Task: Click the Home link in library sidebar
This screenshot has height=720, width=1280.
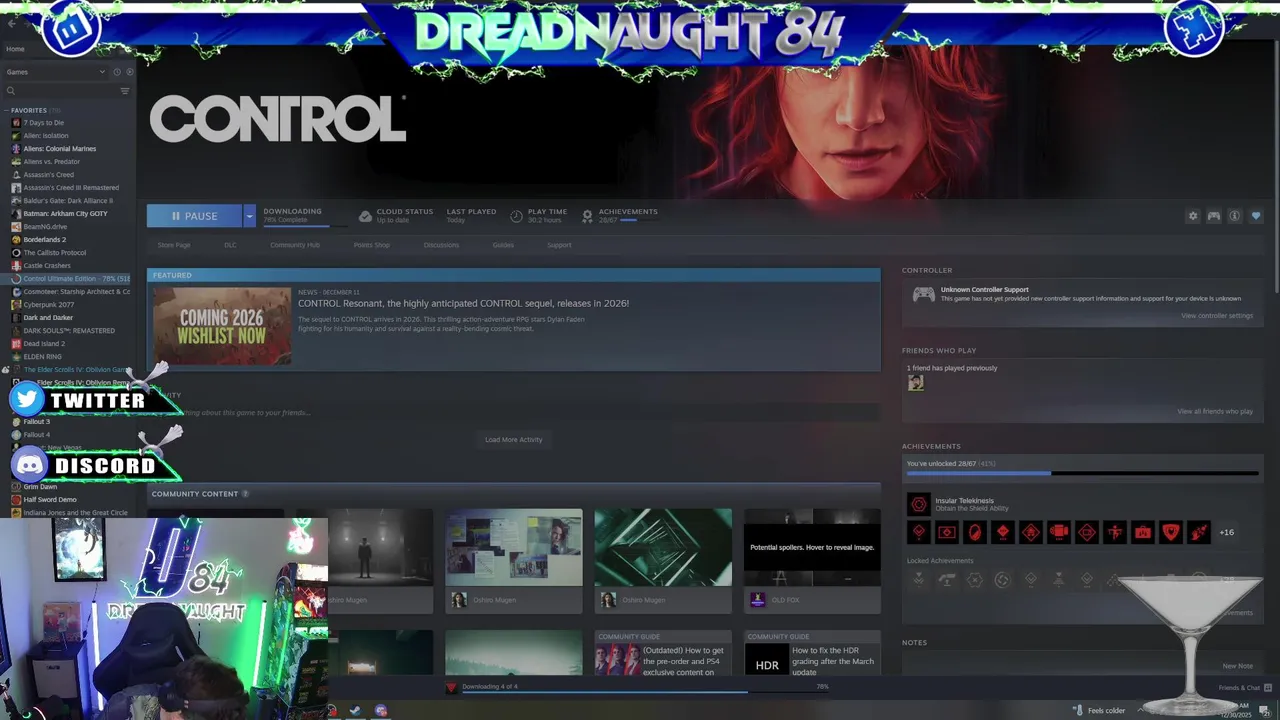Action: [x=16, y=49]
